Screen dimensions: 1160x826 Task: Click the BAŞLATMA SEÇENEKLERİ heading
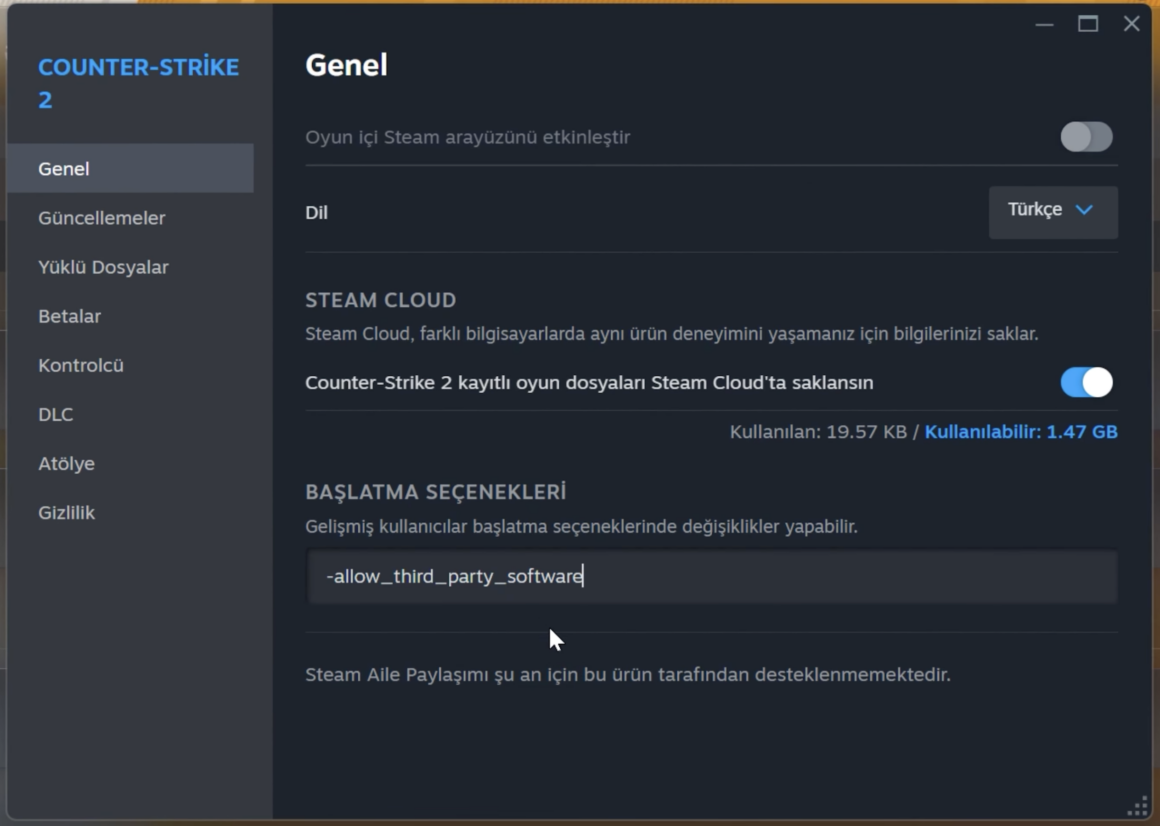(436, 492)
